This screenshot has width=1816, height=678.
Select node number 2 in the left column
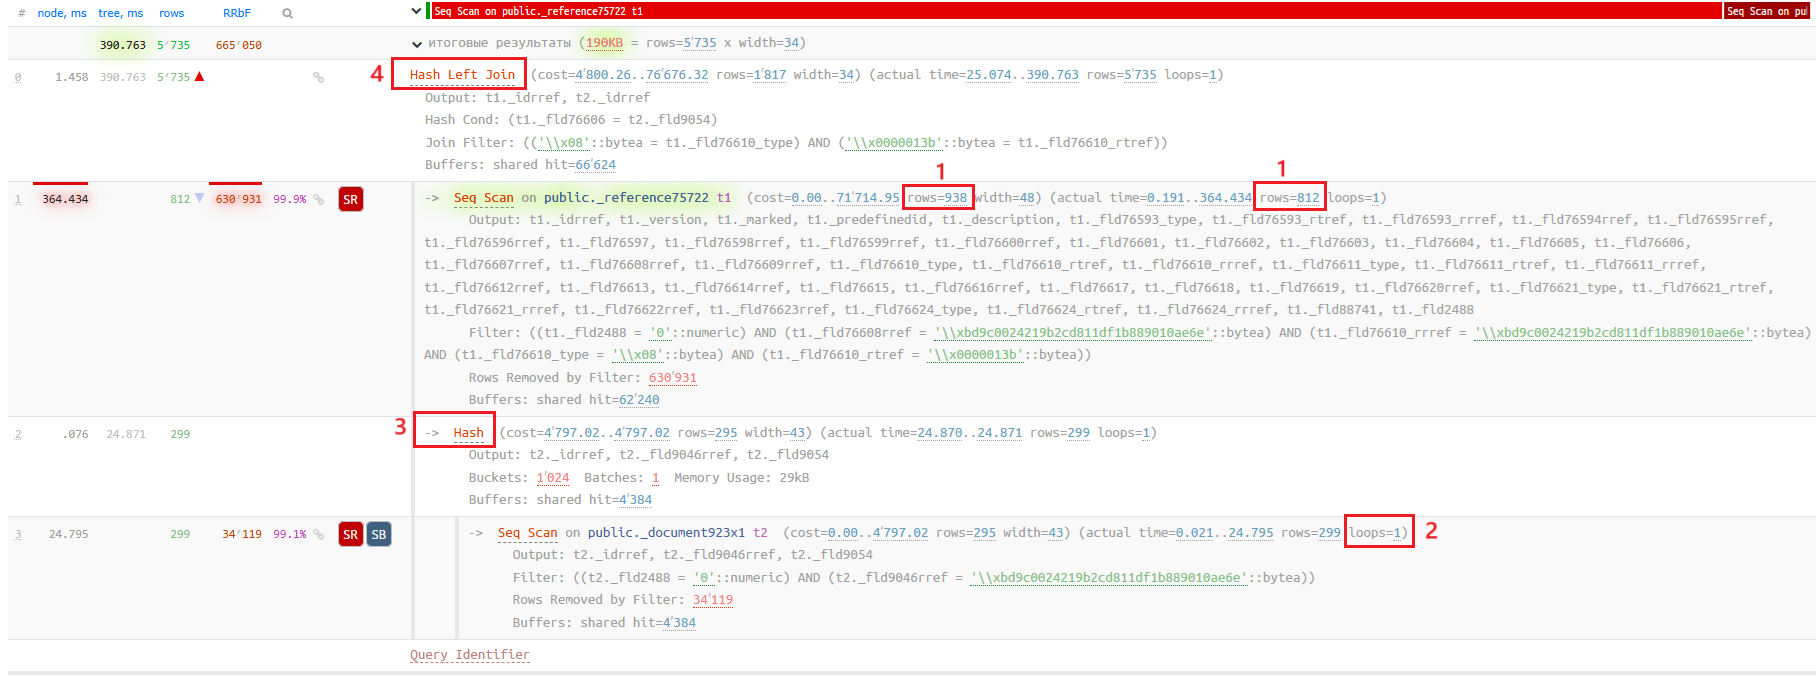coord(17,434)
